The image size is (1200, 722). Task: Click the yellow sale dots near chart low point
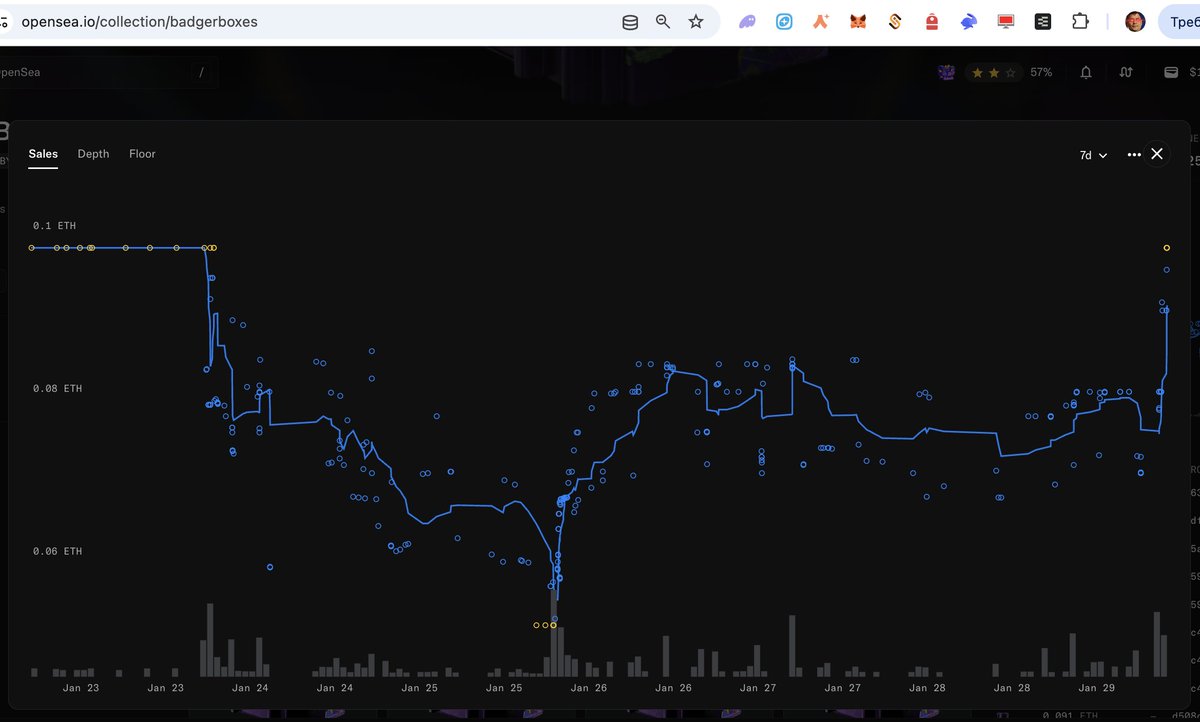coord(545,625)
